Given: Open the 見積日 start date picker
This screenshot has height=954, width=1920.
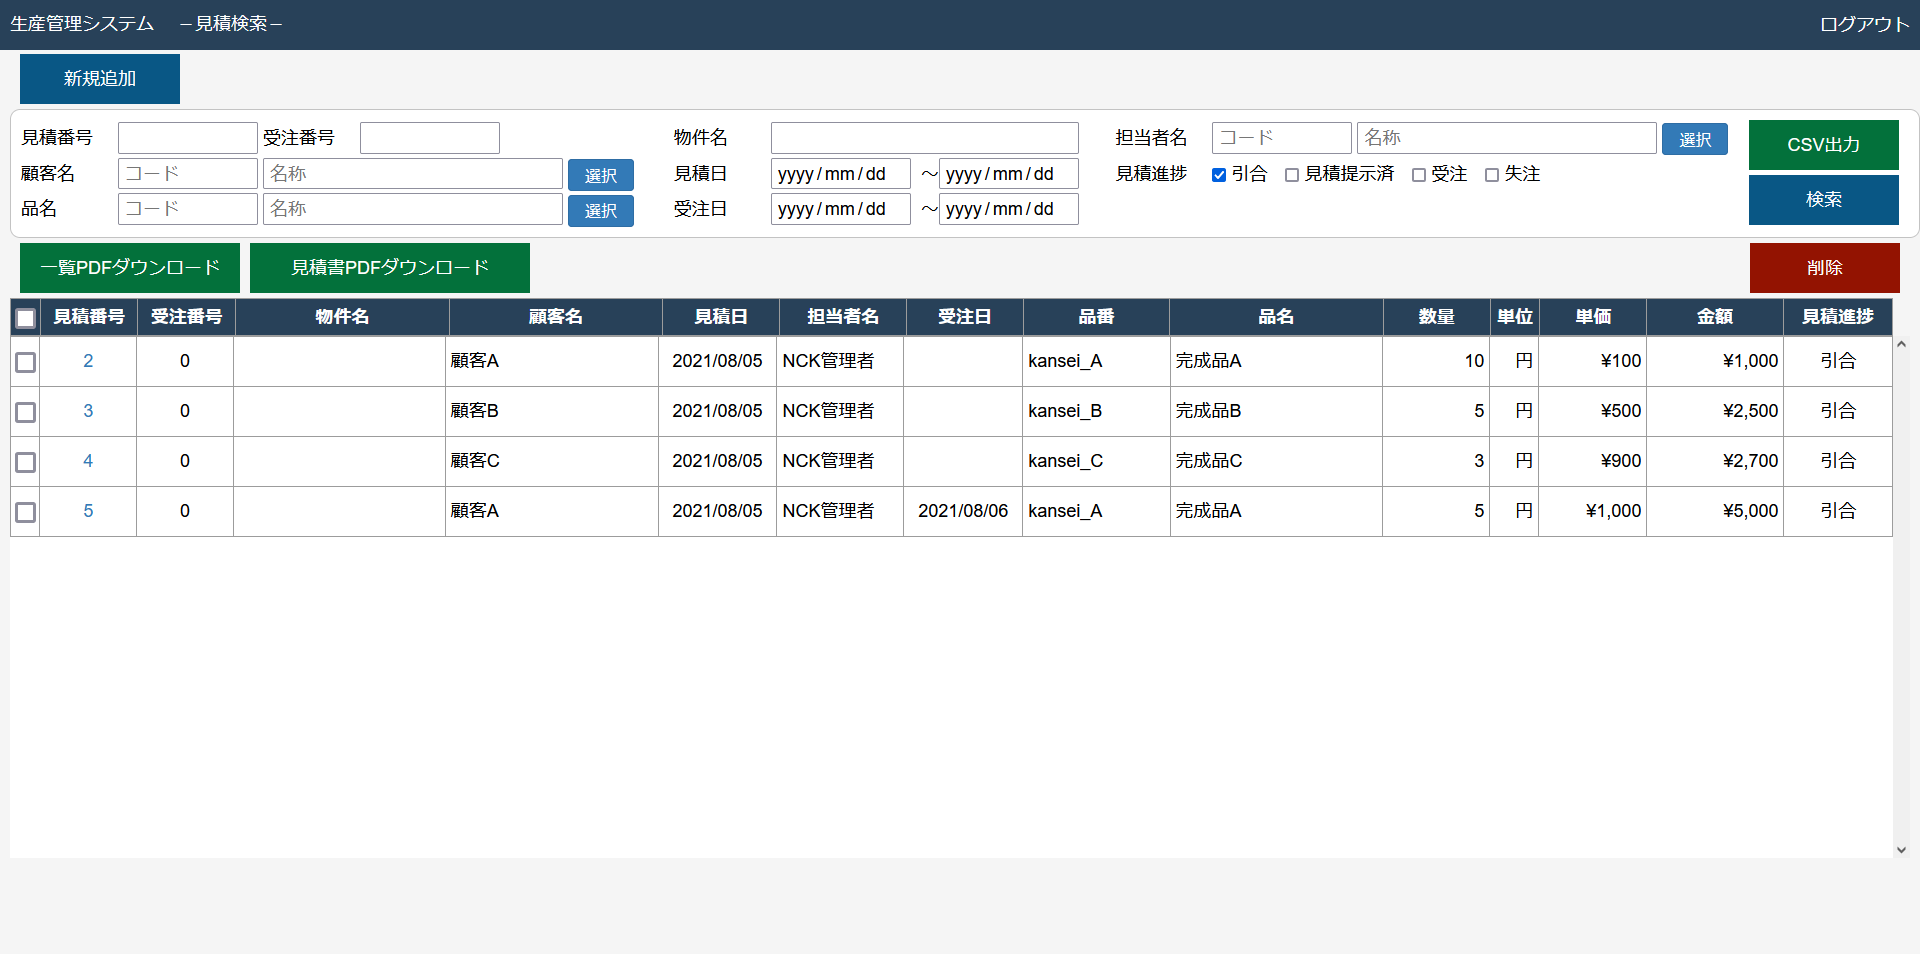Looking at the screenshot, I should coord(839,174).
